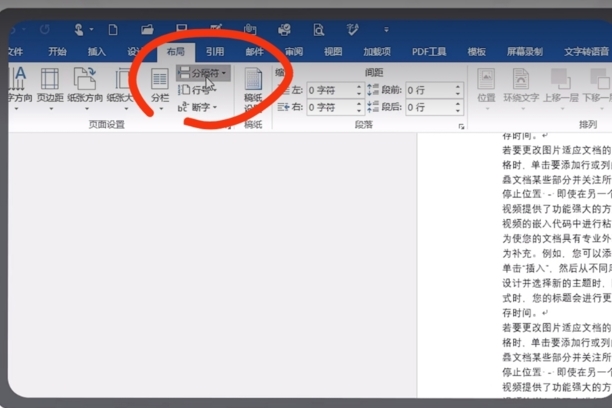Expand the 页边距 dropdown arrow

[x=51, y=109]
